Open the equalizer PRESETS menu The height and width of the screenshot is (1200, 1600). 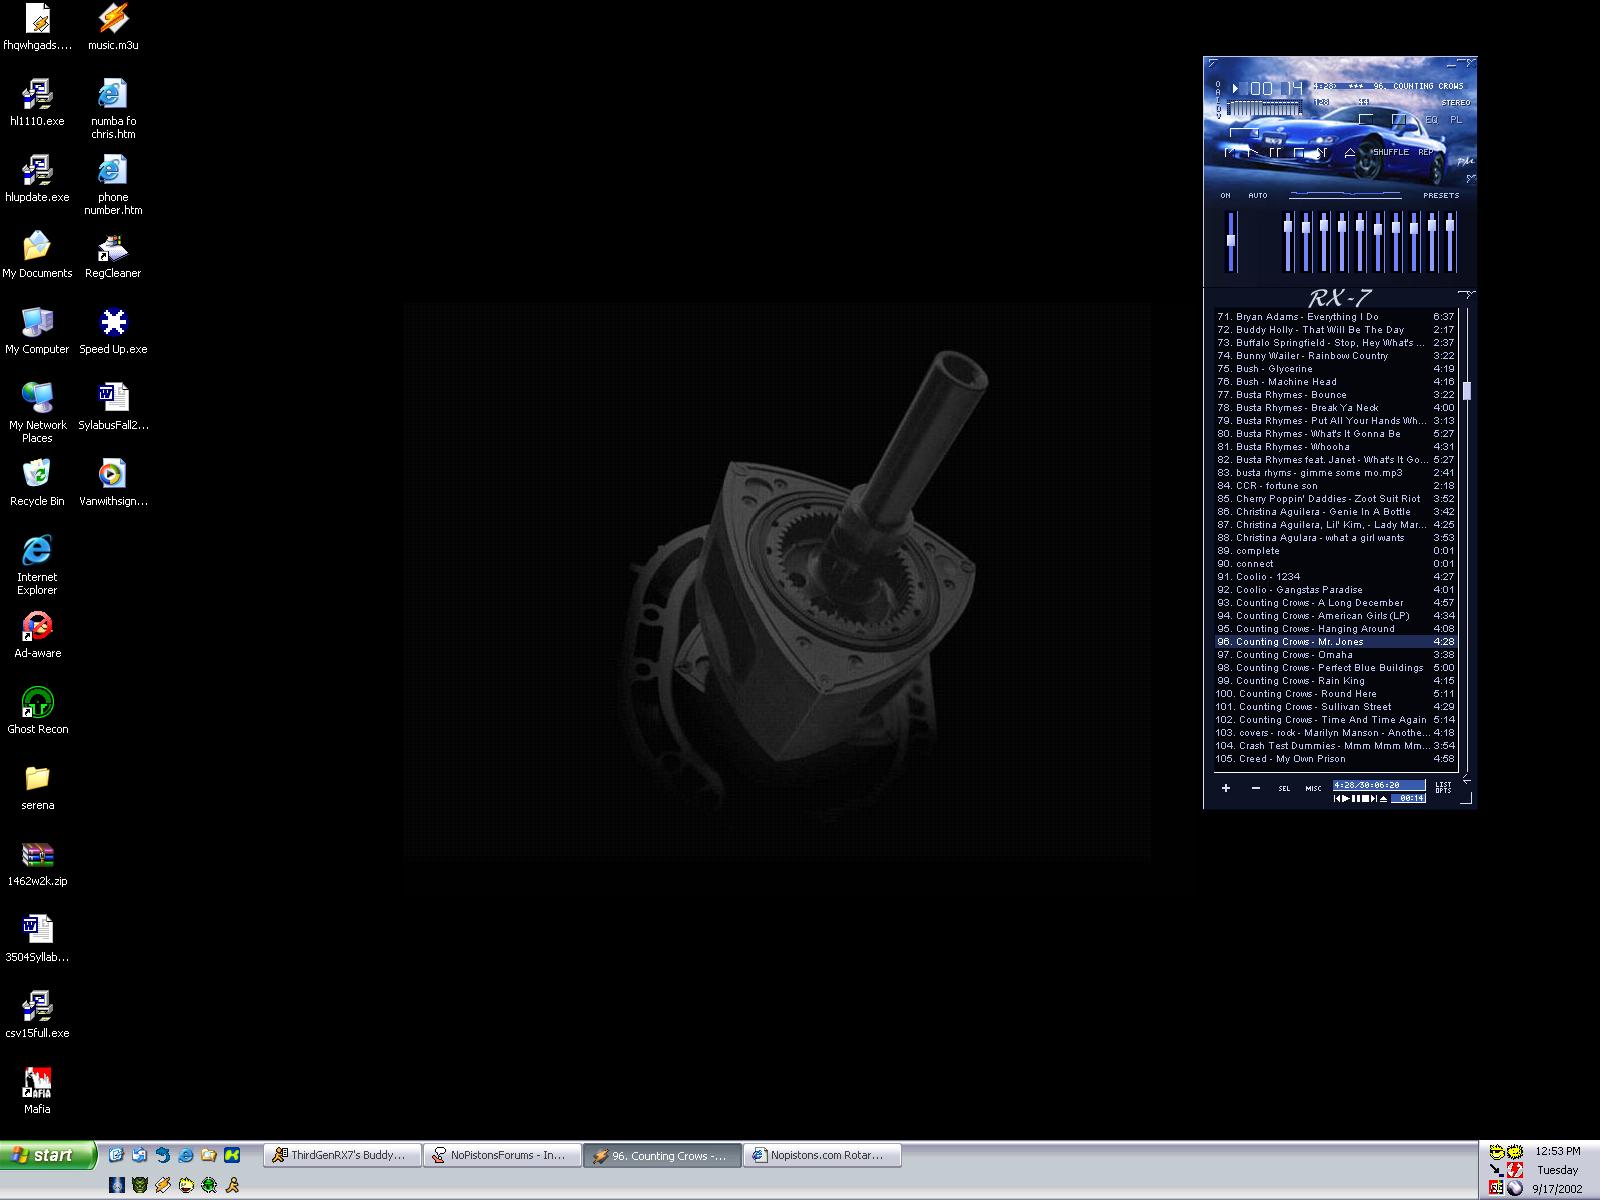tap(1441, 196)
